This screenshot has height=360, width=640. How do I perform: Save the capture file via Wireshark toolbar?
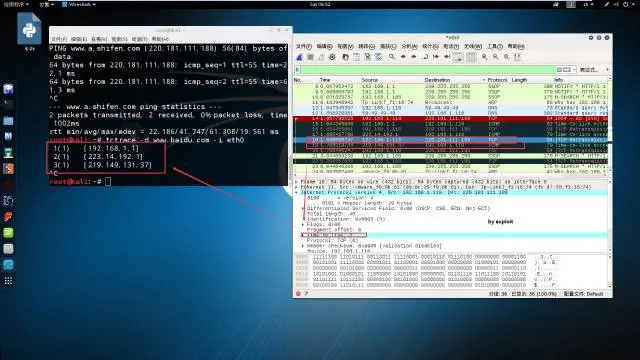click(x=356, y=57)
